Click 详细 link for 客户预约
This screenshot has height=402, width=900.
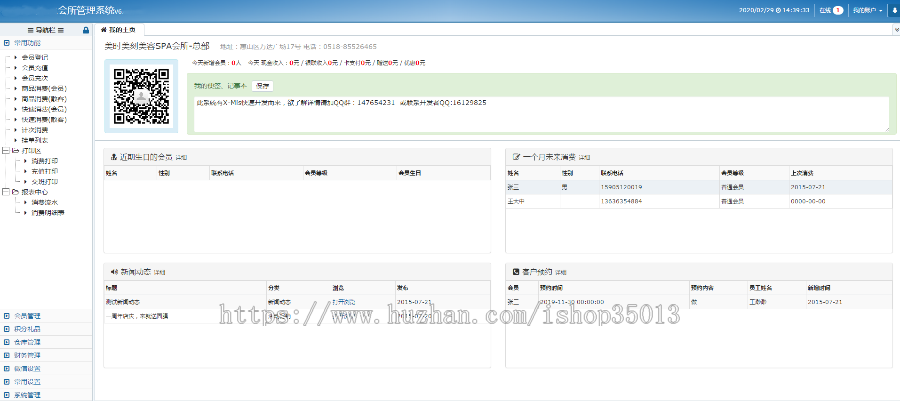[x=561, y=272]
